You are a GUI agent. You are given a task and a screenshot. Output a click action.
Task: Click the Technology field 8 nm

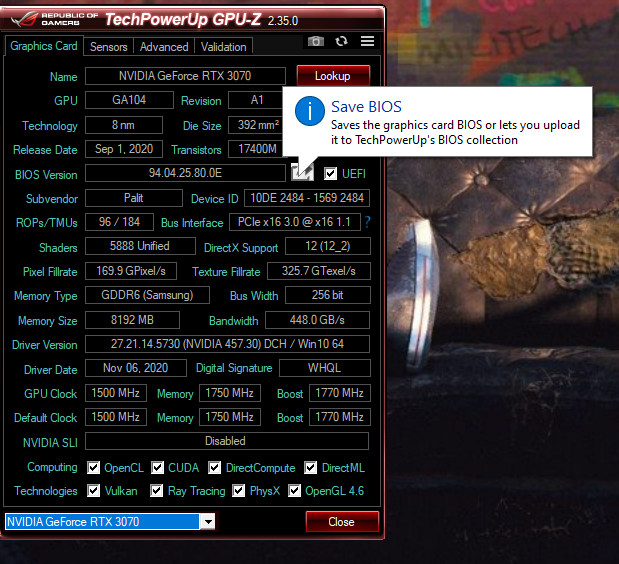(x=124, y=125)
